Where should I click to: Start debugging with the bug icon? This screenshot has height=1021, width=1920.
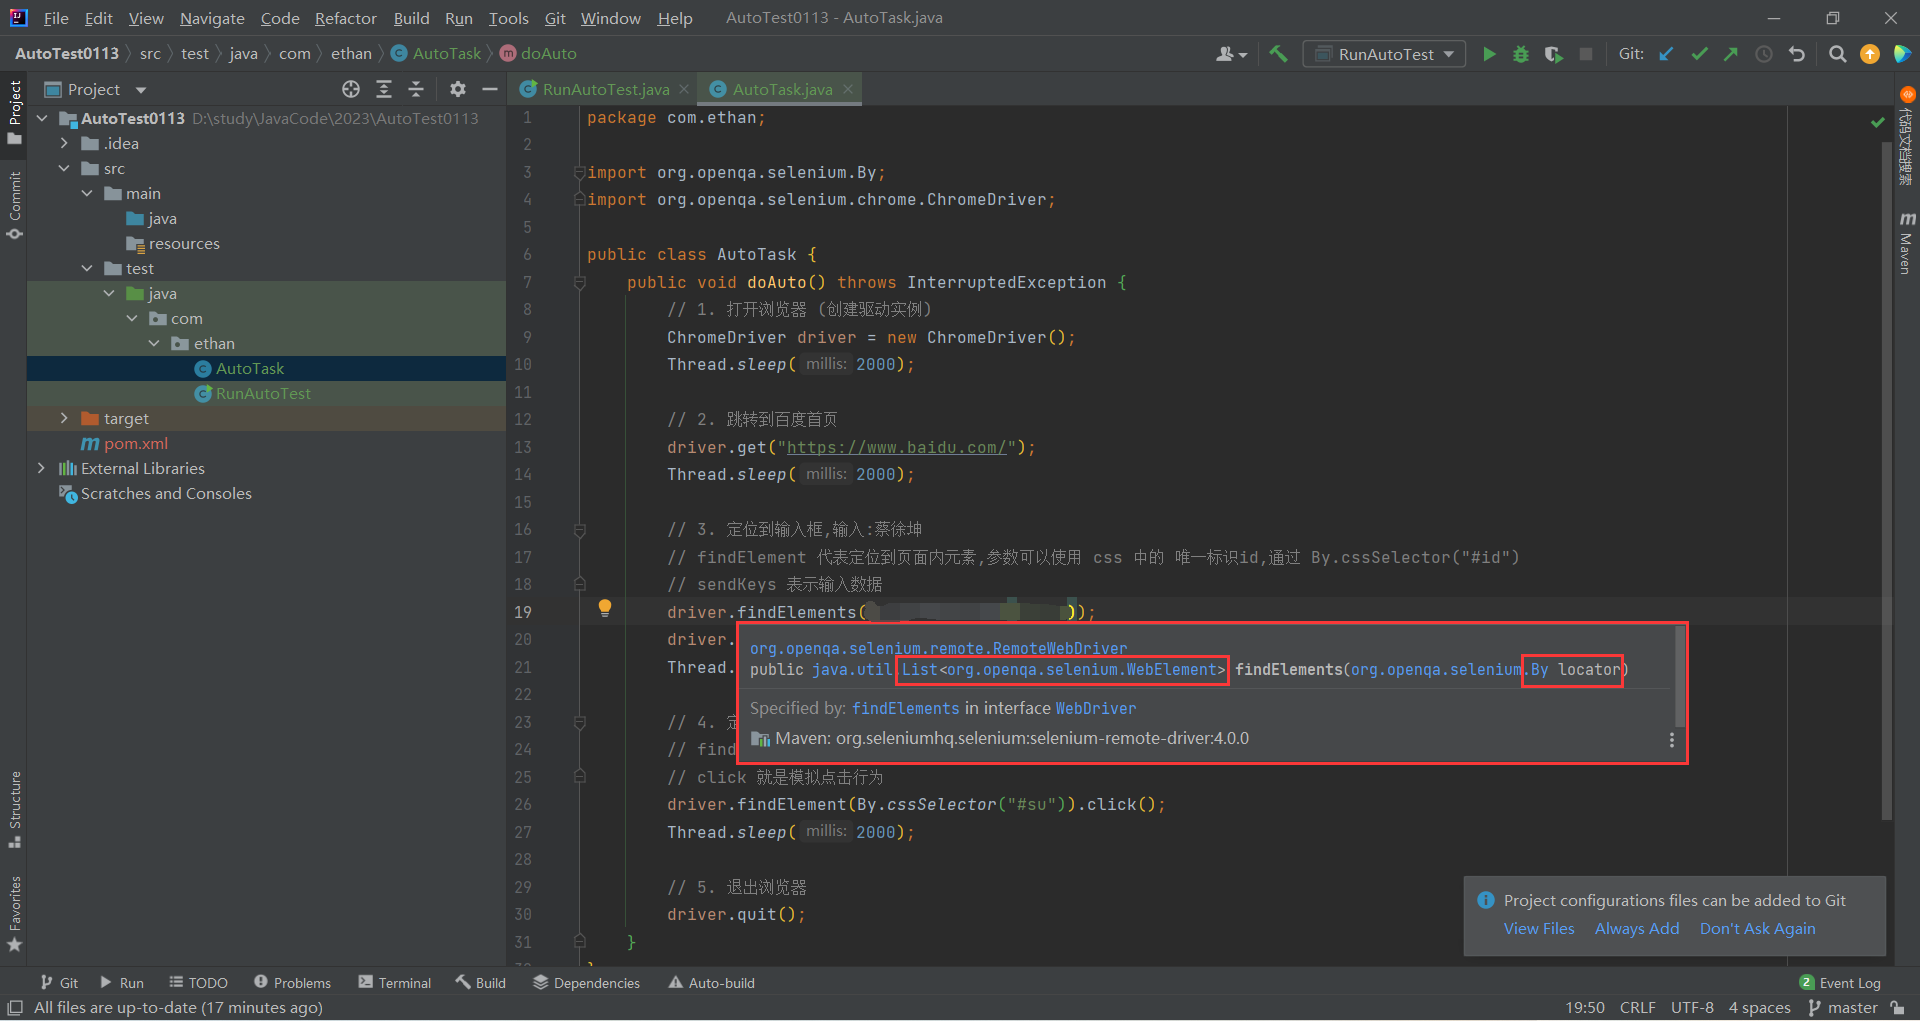click(1521, 54)
